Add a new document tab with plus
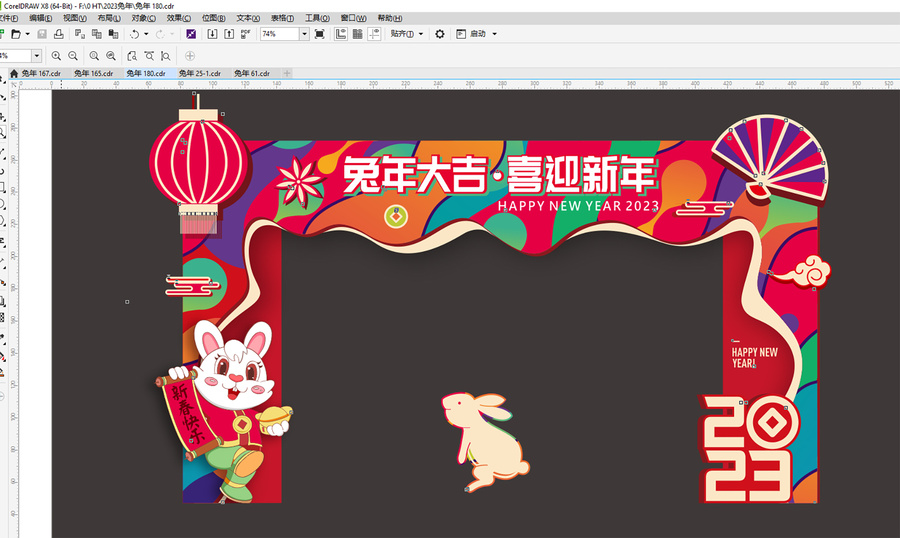The height and width of the screenshot is (538, 900). 287,73
